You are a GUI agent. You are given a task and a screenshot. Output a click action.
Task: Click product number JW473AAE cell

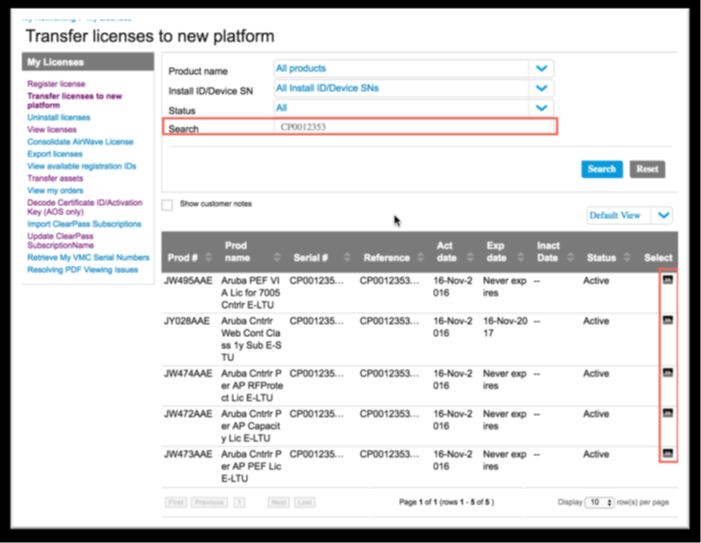(188, 454)
